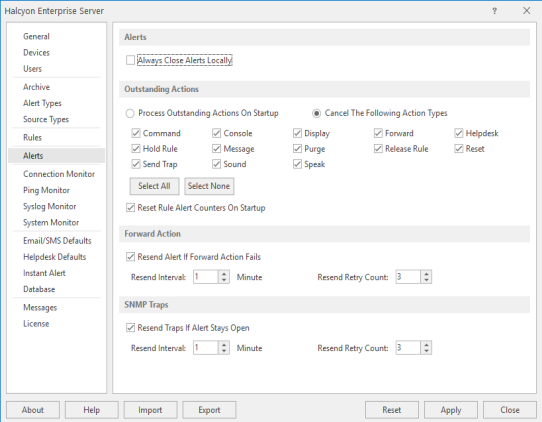Viewport: 542px width, 422px height.
Task: Disable Reset Rule Alert Counters On Startup
Action: (130, 208)
